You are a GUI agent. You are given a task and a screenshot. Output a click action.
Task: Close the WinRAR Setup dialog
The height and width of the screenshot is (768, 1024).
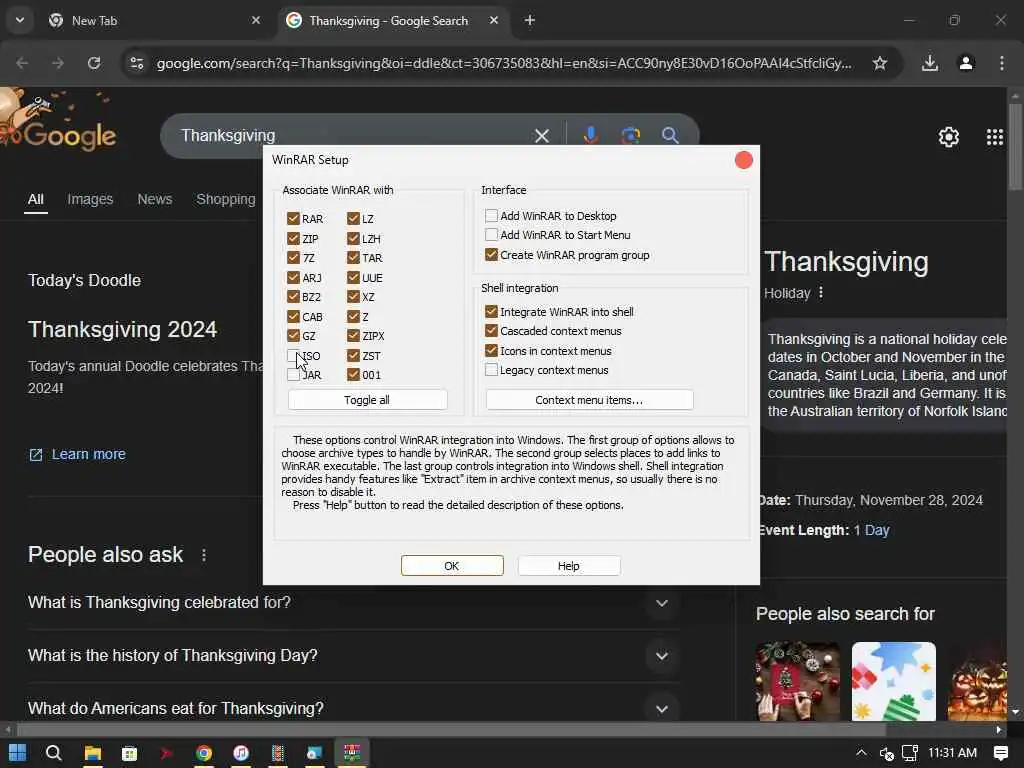pyautogui.click(x=743, y=160)
